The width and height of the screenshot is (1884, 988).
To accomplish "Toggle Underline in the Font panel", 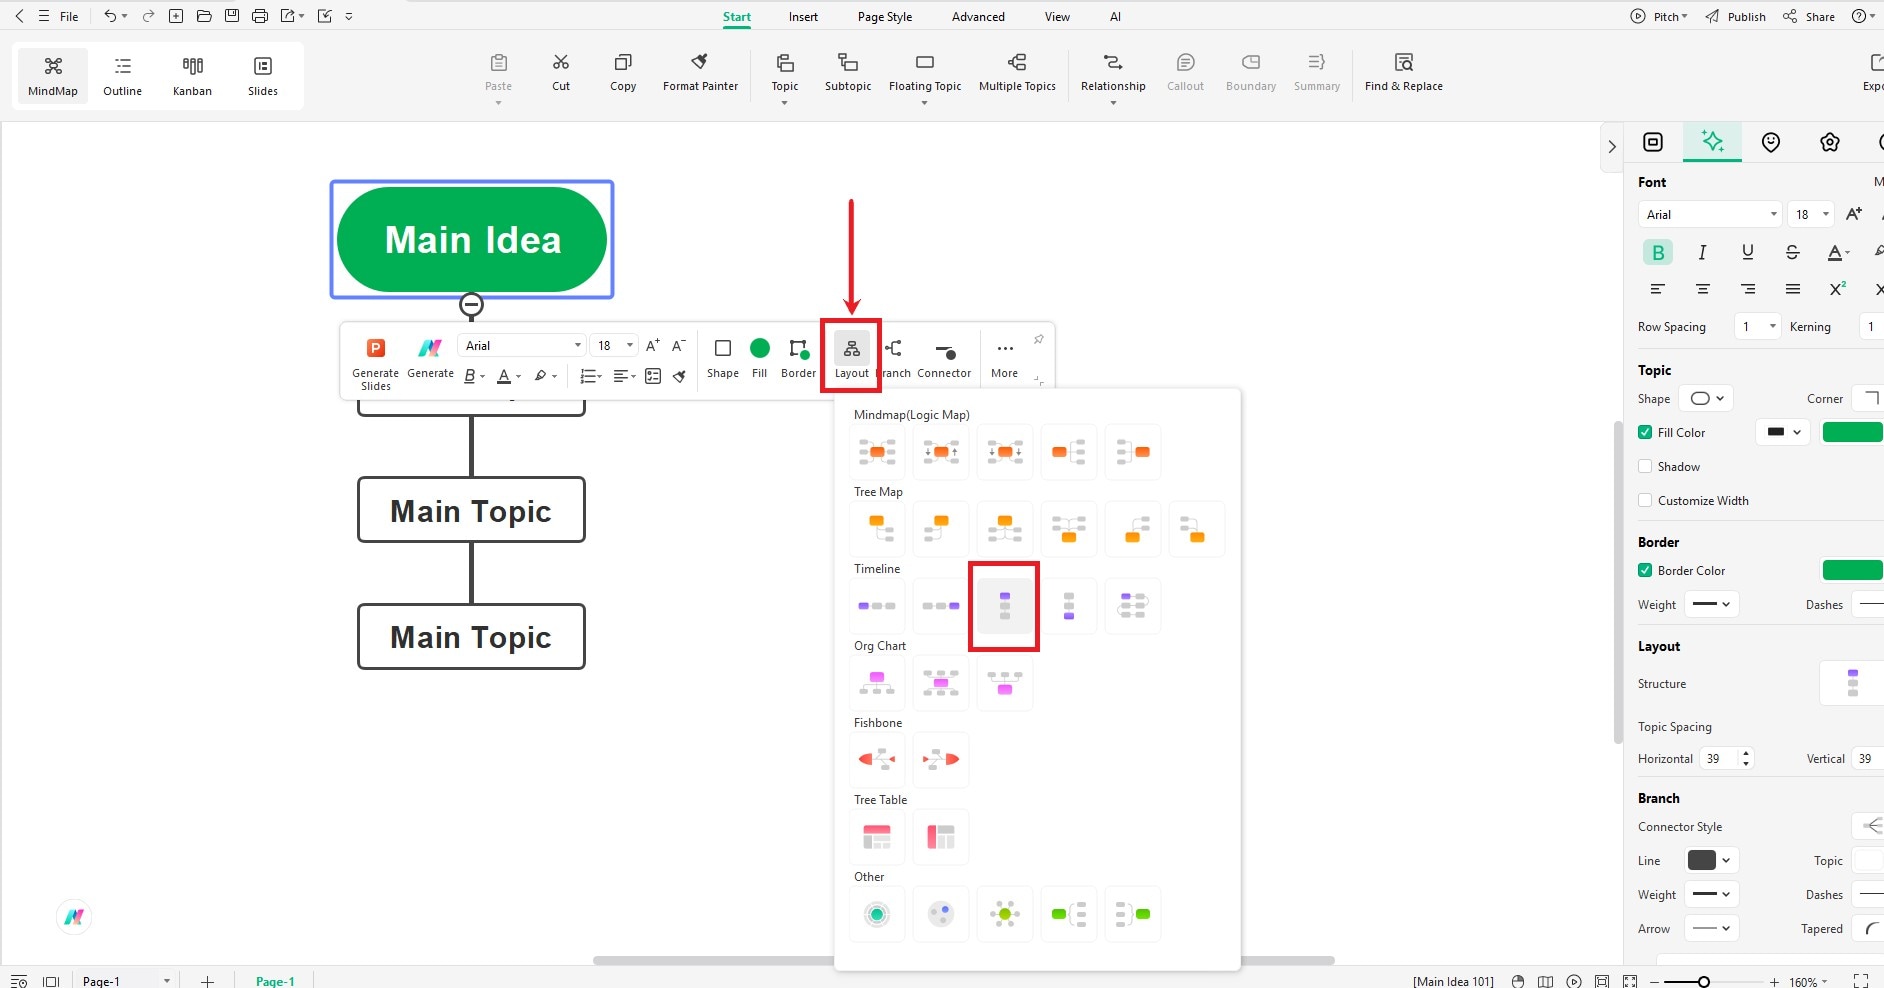I will click(x=1747, y=253).
